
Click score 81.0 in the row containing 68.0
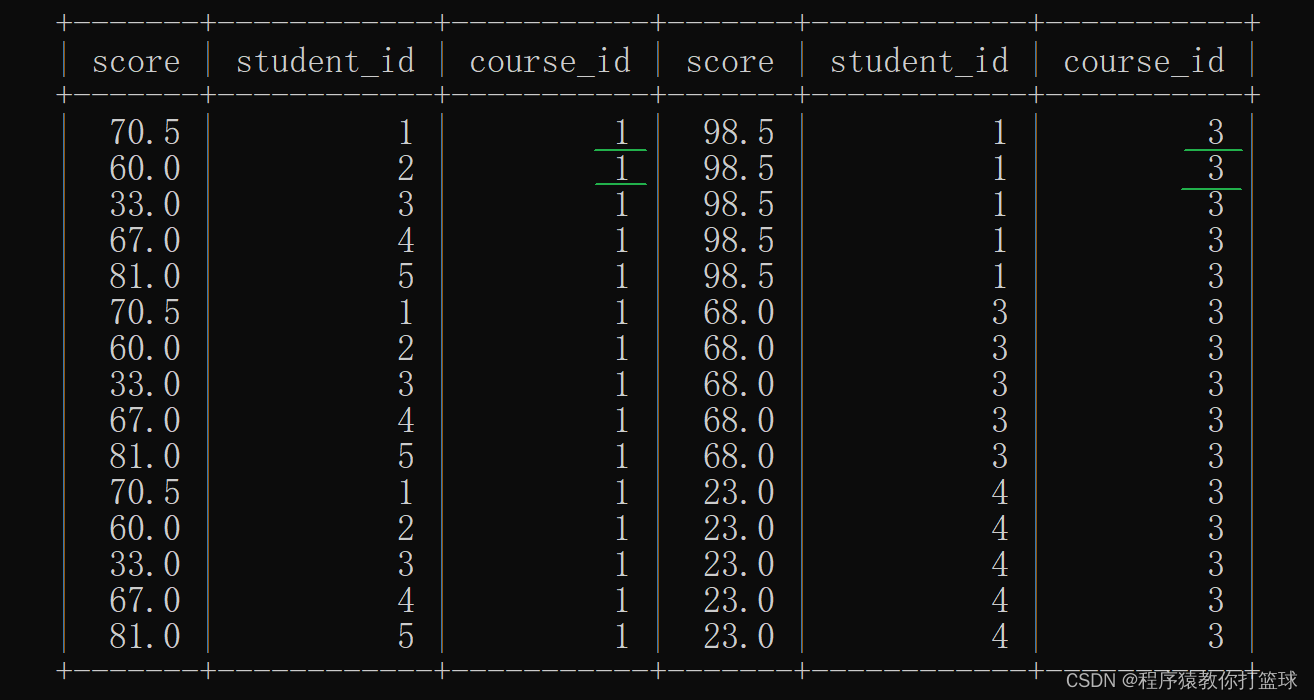[145, 457]
